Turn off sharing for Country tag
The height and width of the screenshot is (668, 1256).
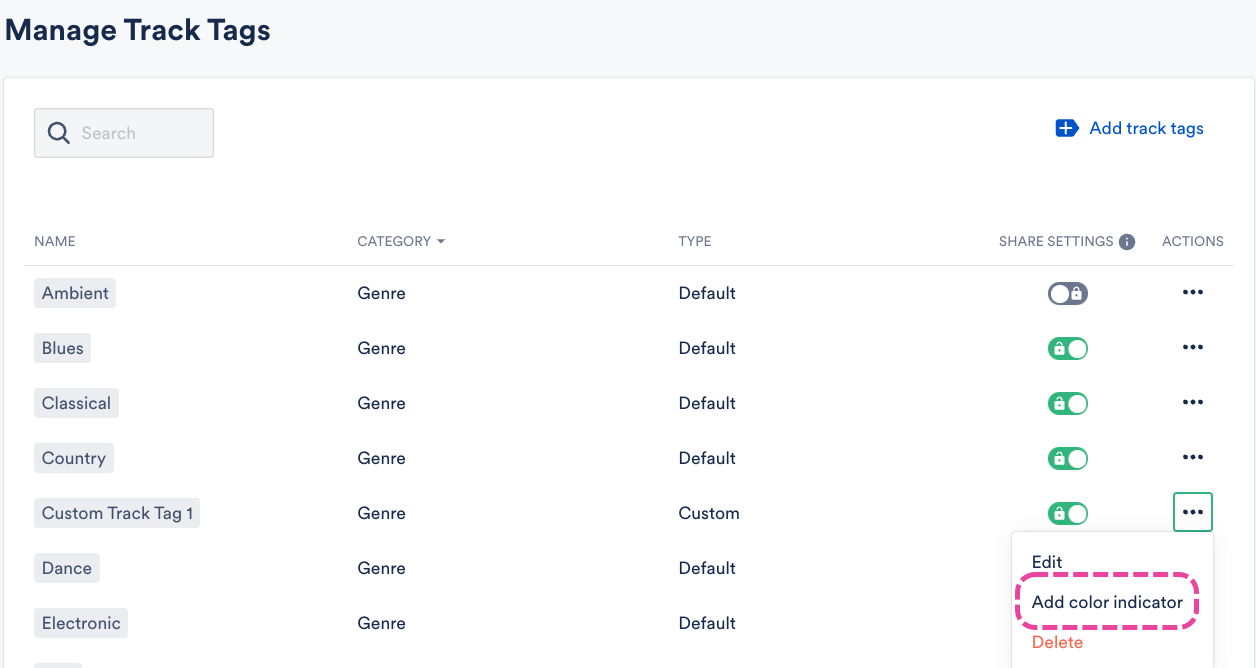coord(1067,459)
